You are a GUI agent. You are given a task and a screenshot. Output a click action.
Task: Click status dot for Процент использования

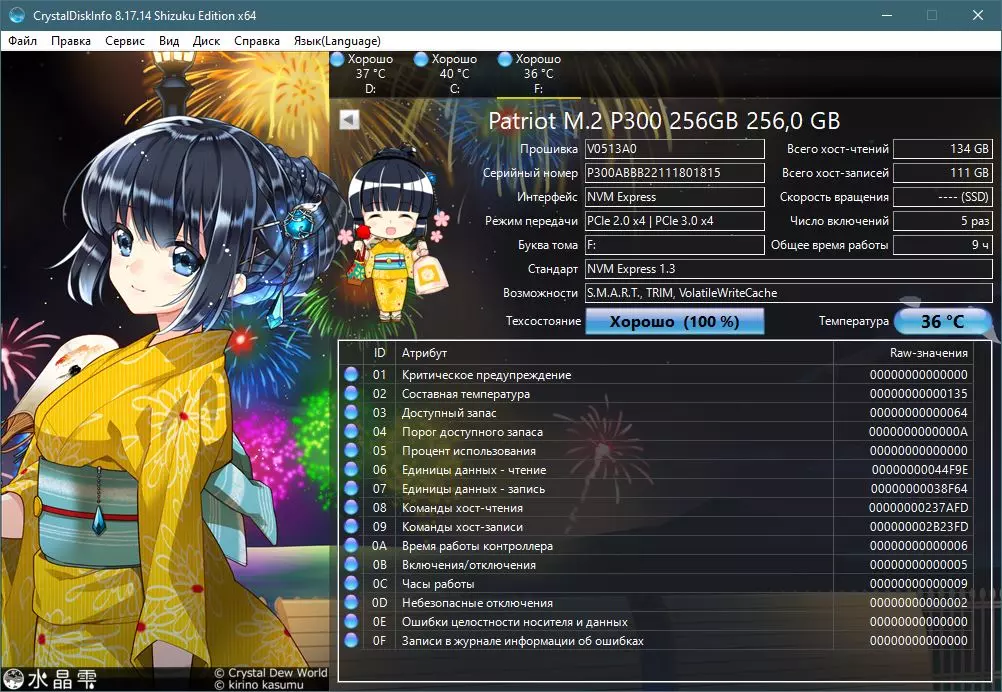tap(351, 450)
